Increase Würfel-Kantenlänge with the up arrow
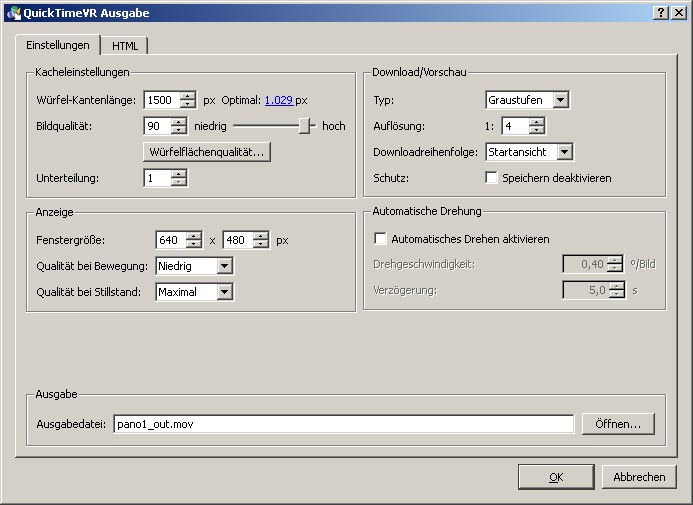This screenshot has height=505, width=693. click(179, 96)
